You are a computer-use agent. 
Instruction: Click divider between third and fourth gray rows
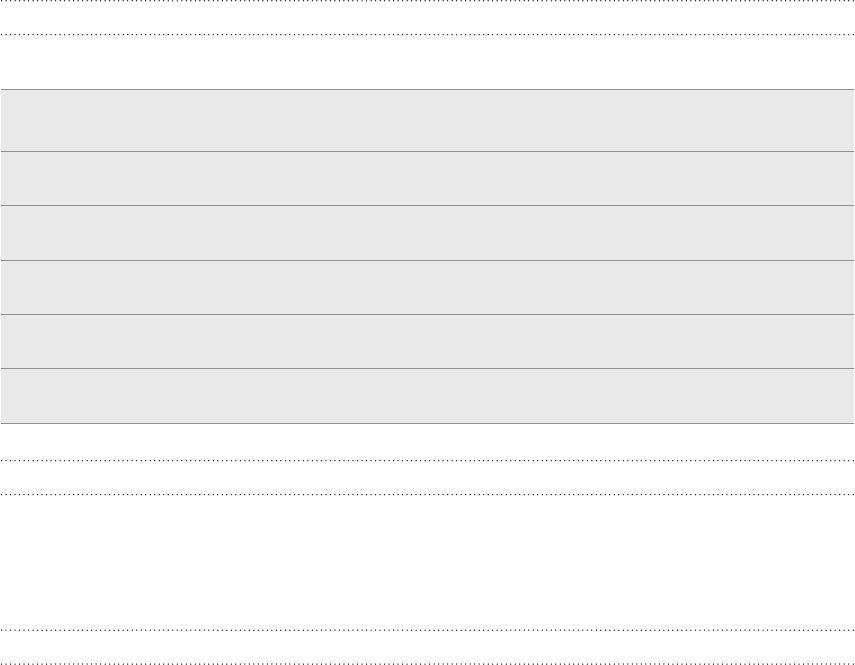point(428,261)
